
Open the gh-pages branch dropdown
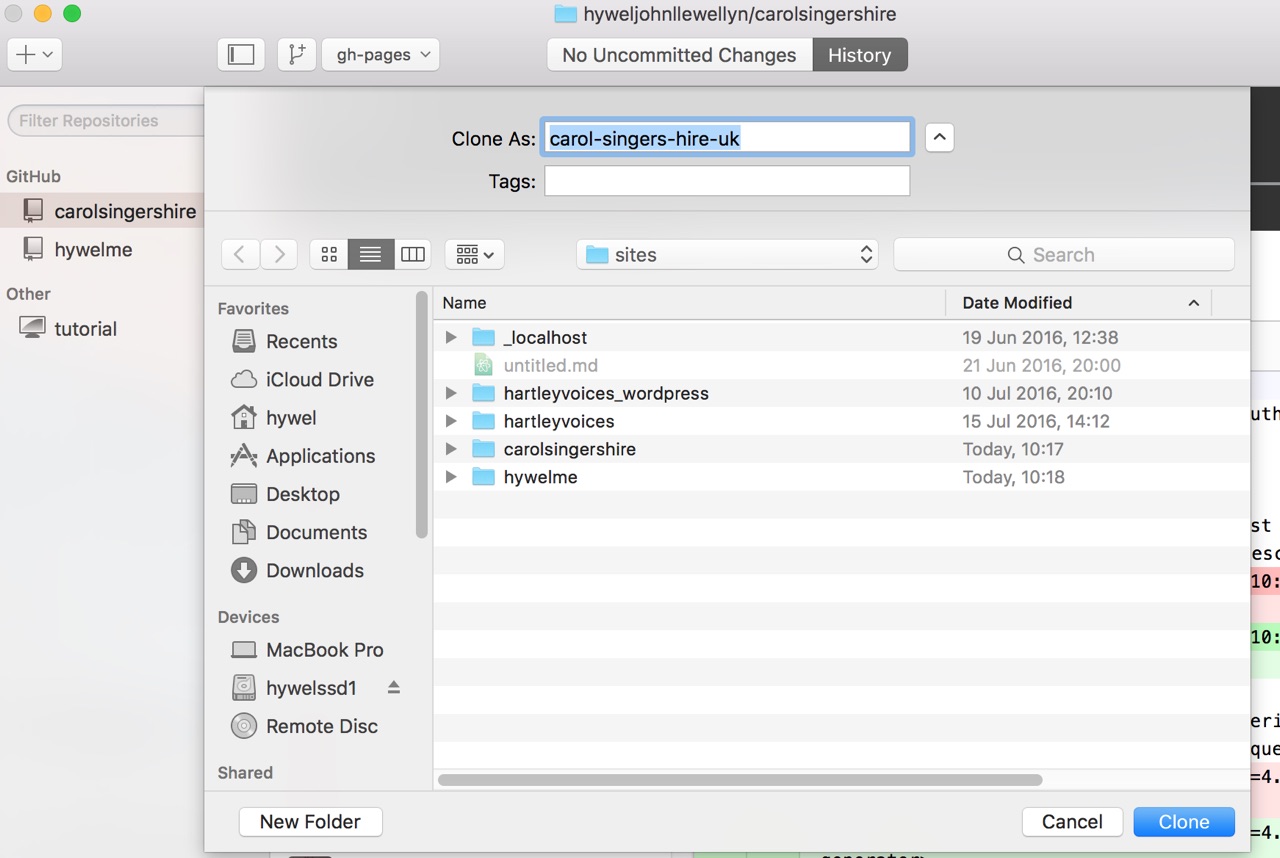pos(381,54)
